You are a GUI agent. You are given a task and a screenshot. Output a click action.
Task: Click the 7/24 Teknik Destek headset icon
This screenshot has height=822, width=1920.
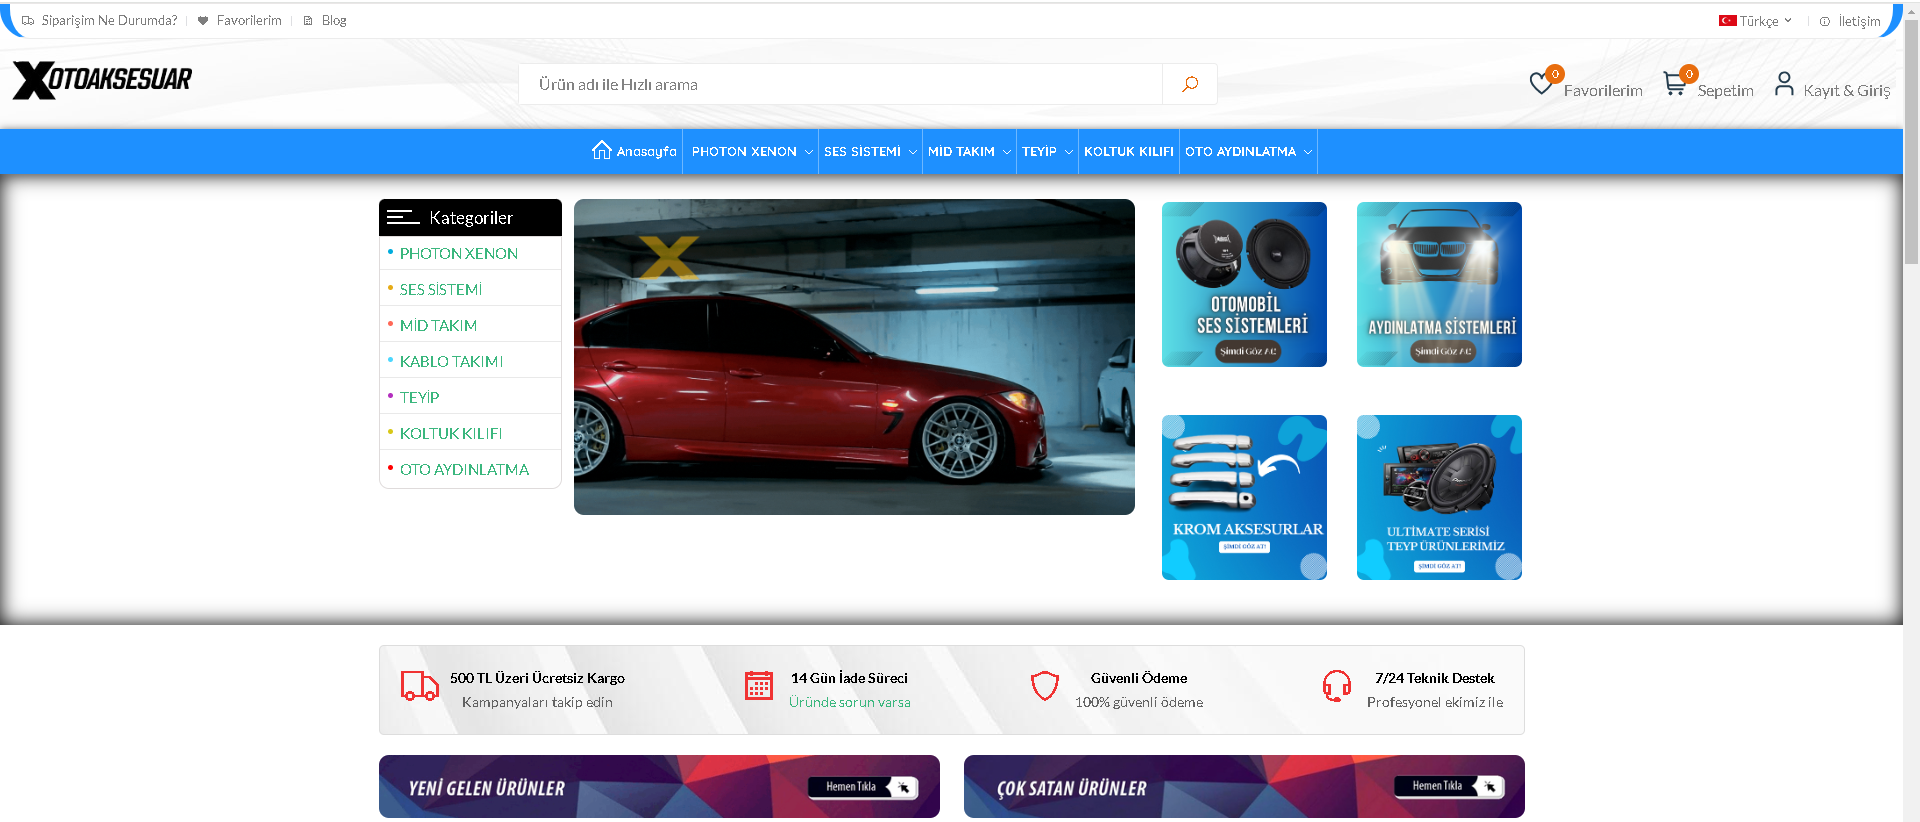pos(1337,686)
